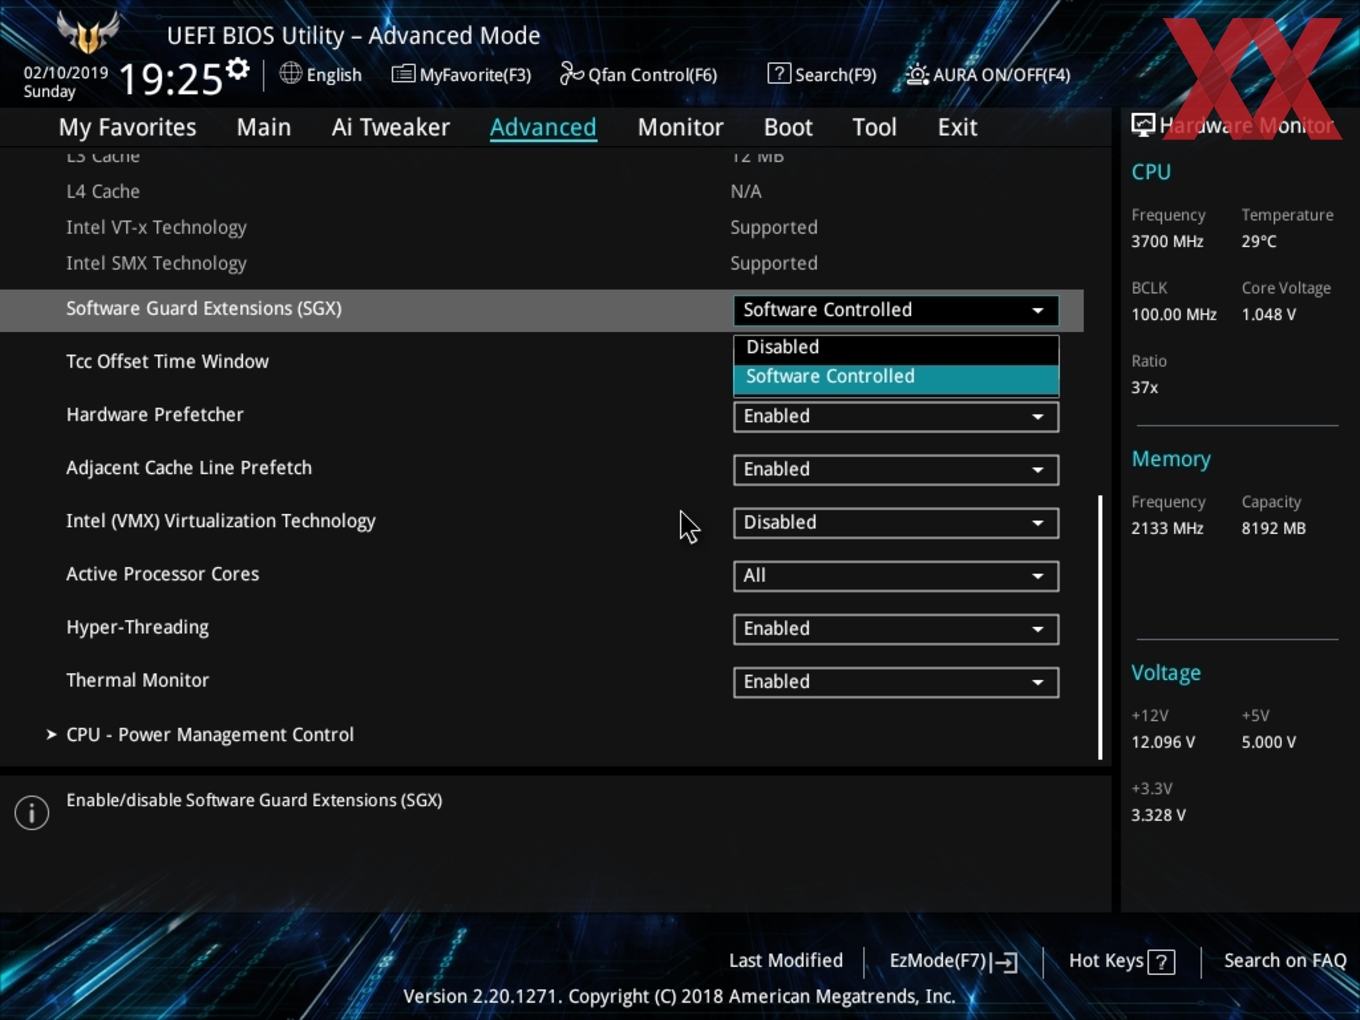1360x1020 pixels.
Task: Click the information icon in help area
Action: [x=32, y=812]
